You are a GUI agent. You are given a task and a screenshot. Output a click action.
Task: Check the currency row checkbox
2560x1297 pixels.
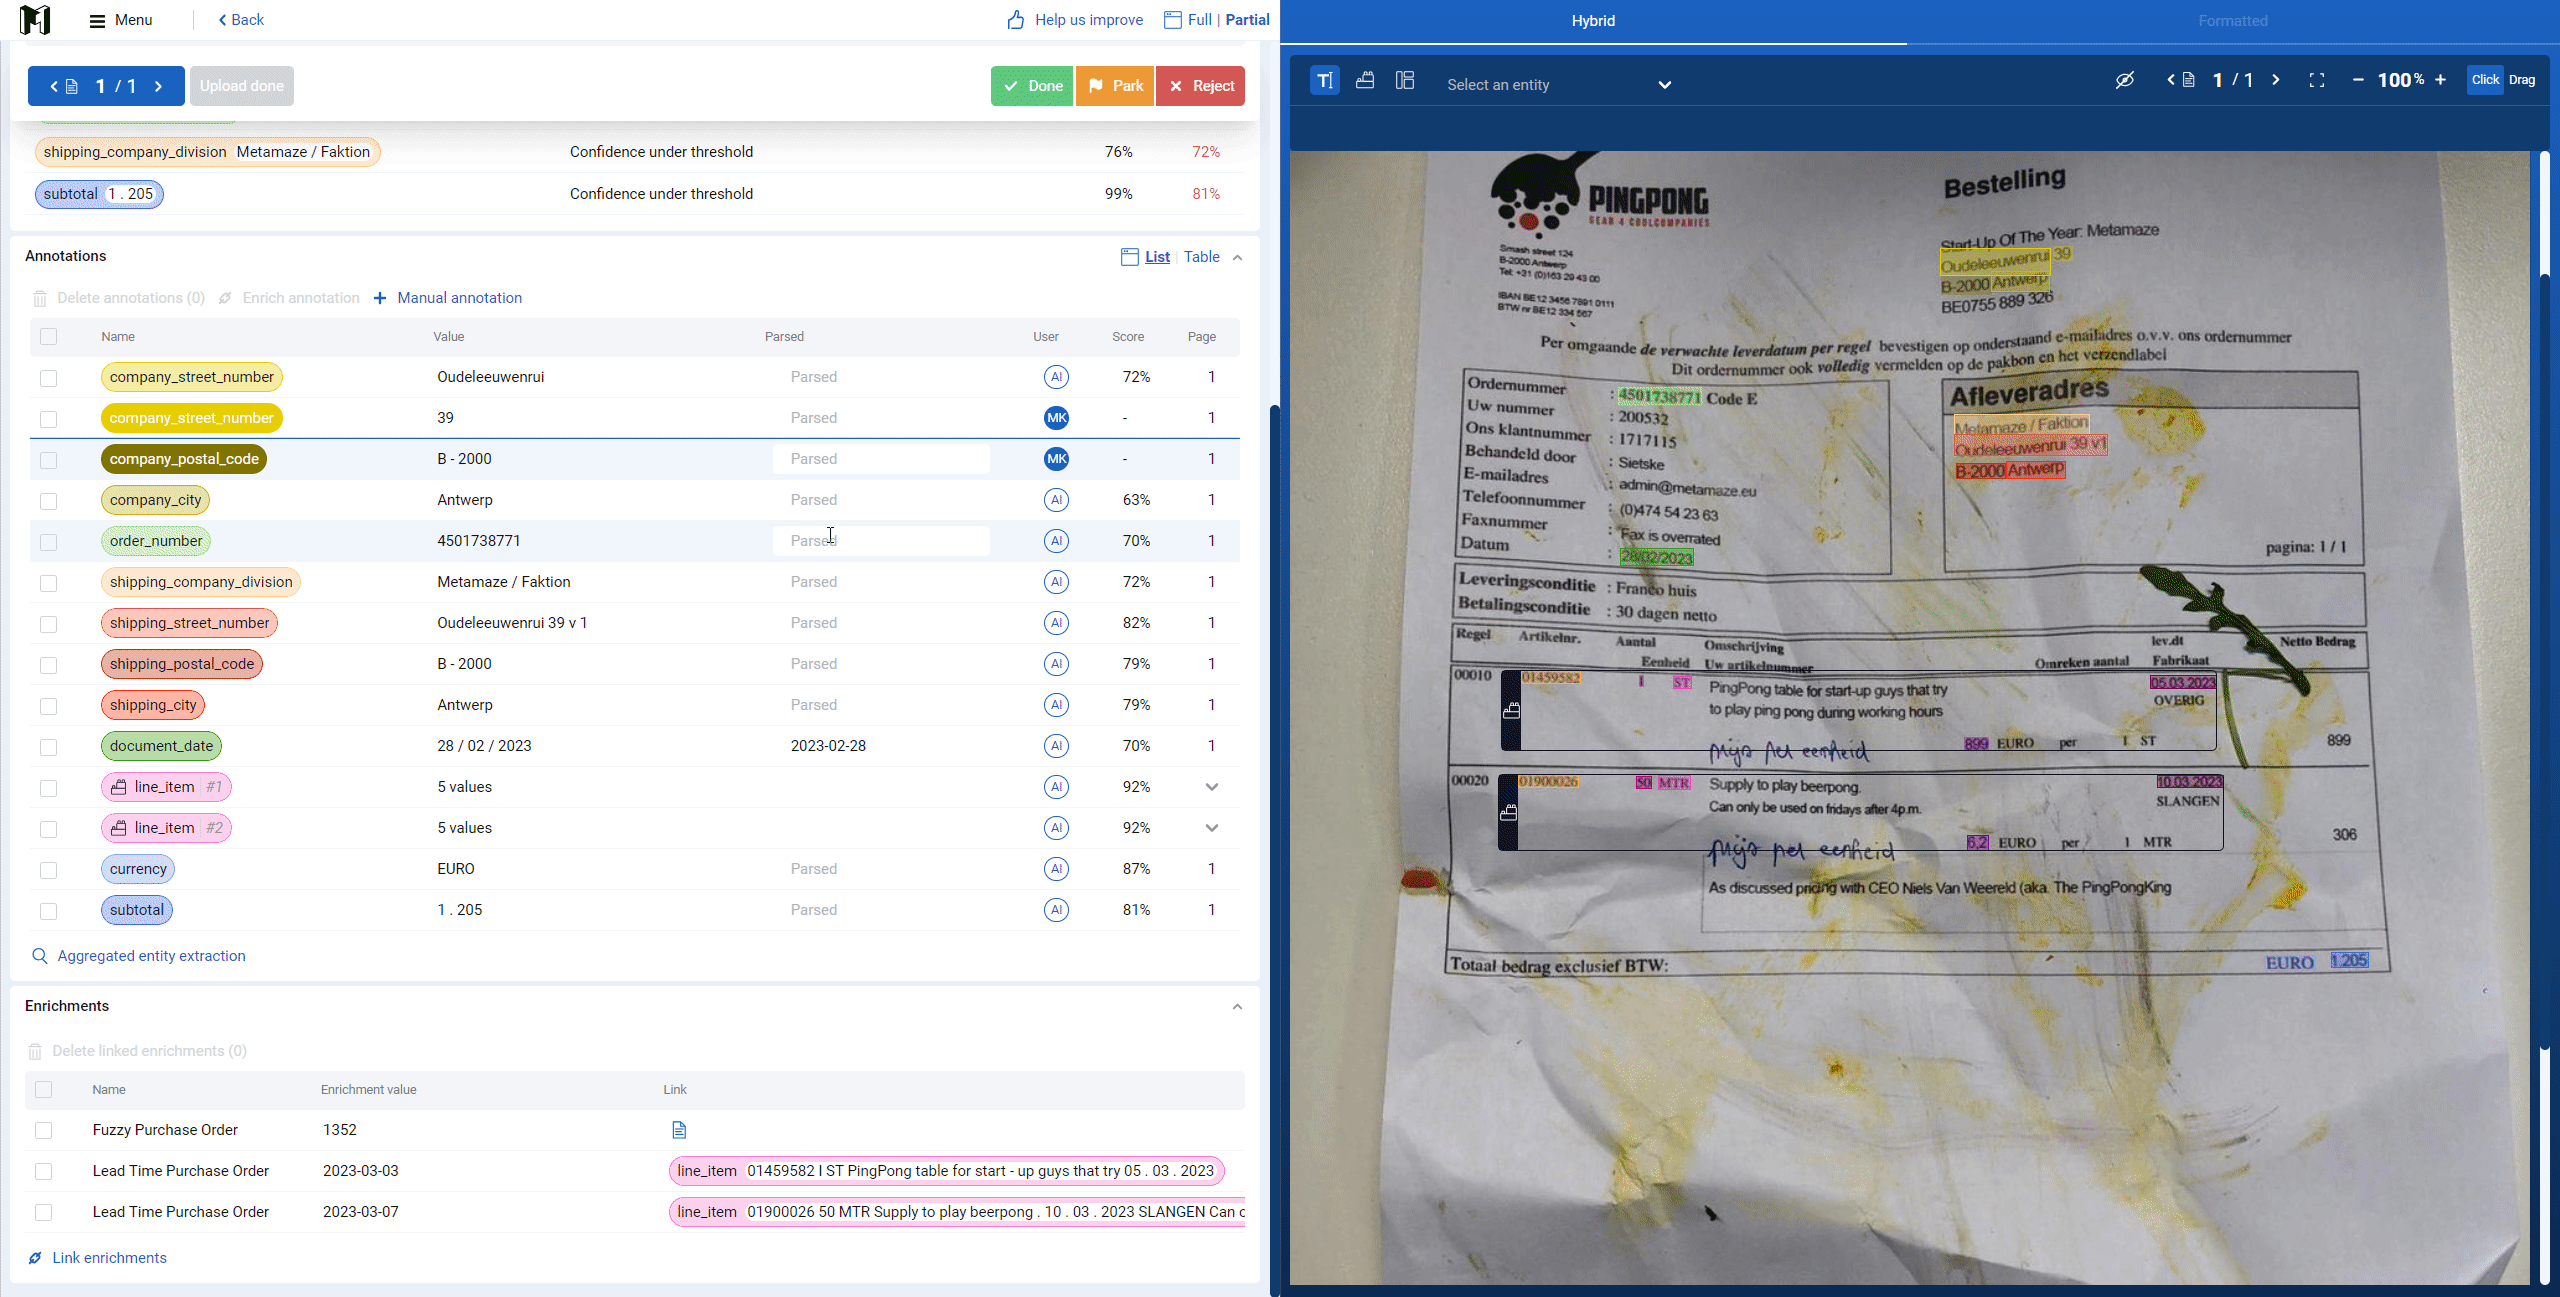(49, 870)
